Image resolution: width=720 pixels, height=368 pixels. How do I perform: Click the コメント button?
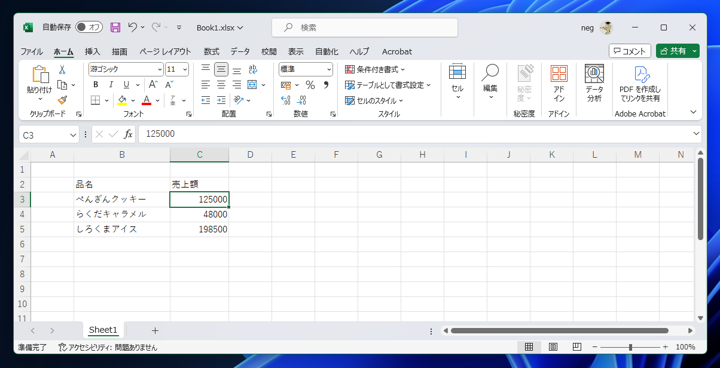[630, 51]
